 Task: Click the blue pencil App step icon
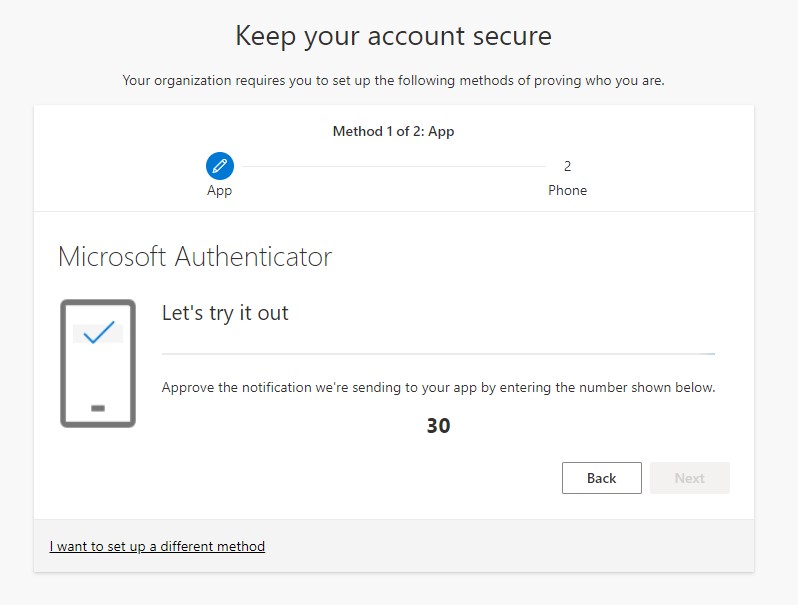click(x=220, y=166)
